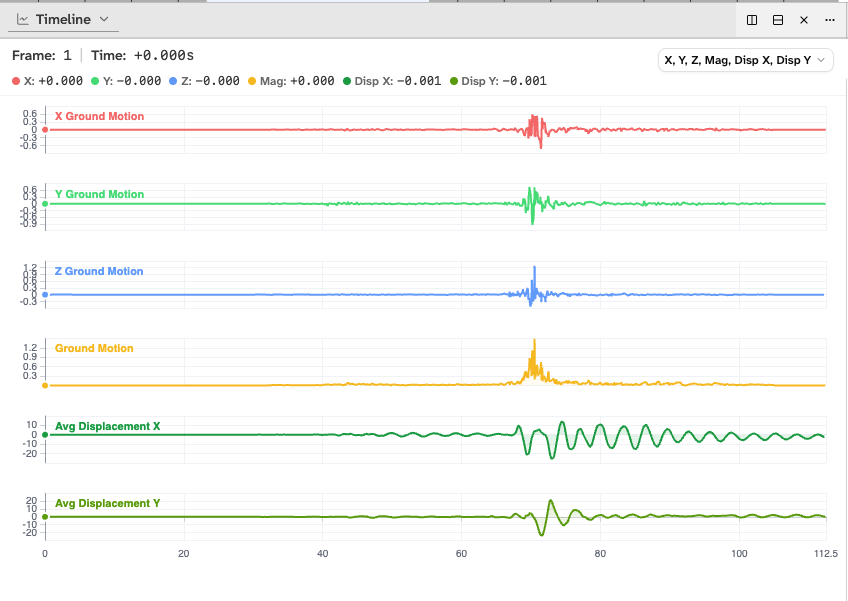This screenshot has height=601, width=848.
Task: Open the more actions ellipsis menu
Action: click(x=829, y=19)
